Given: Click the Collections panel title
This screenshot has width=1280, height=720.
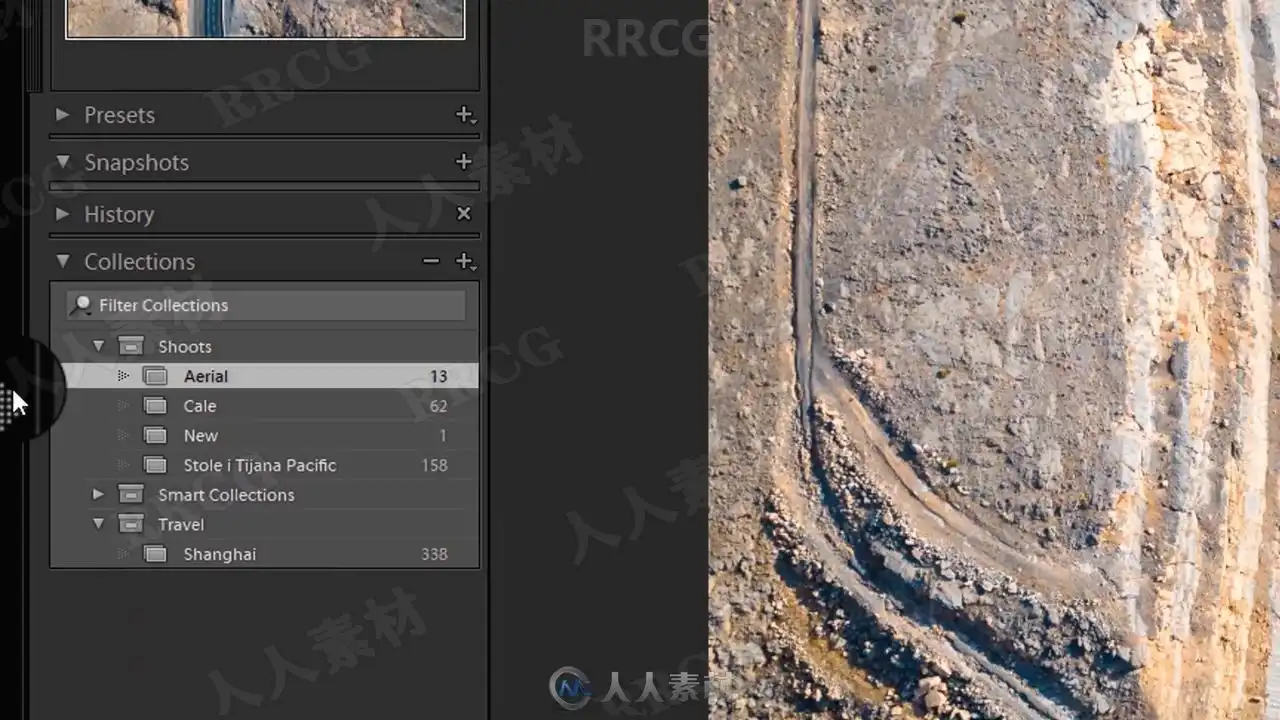Looking at the screenshot, I should tap(139, 261).
